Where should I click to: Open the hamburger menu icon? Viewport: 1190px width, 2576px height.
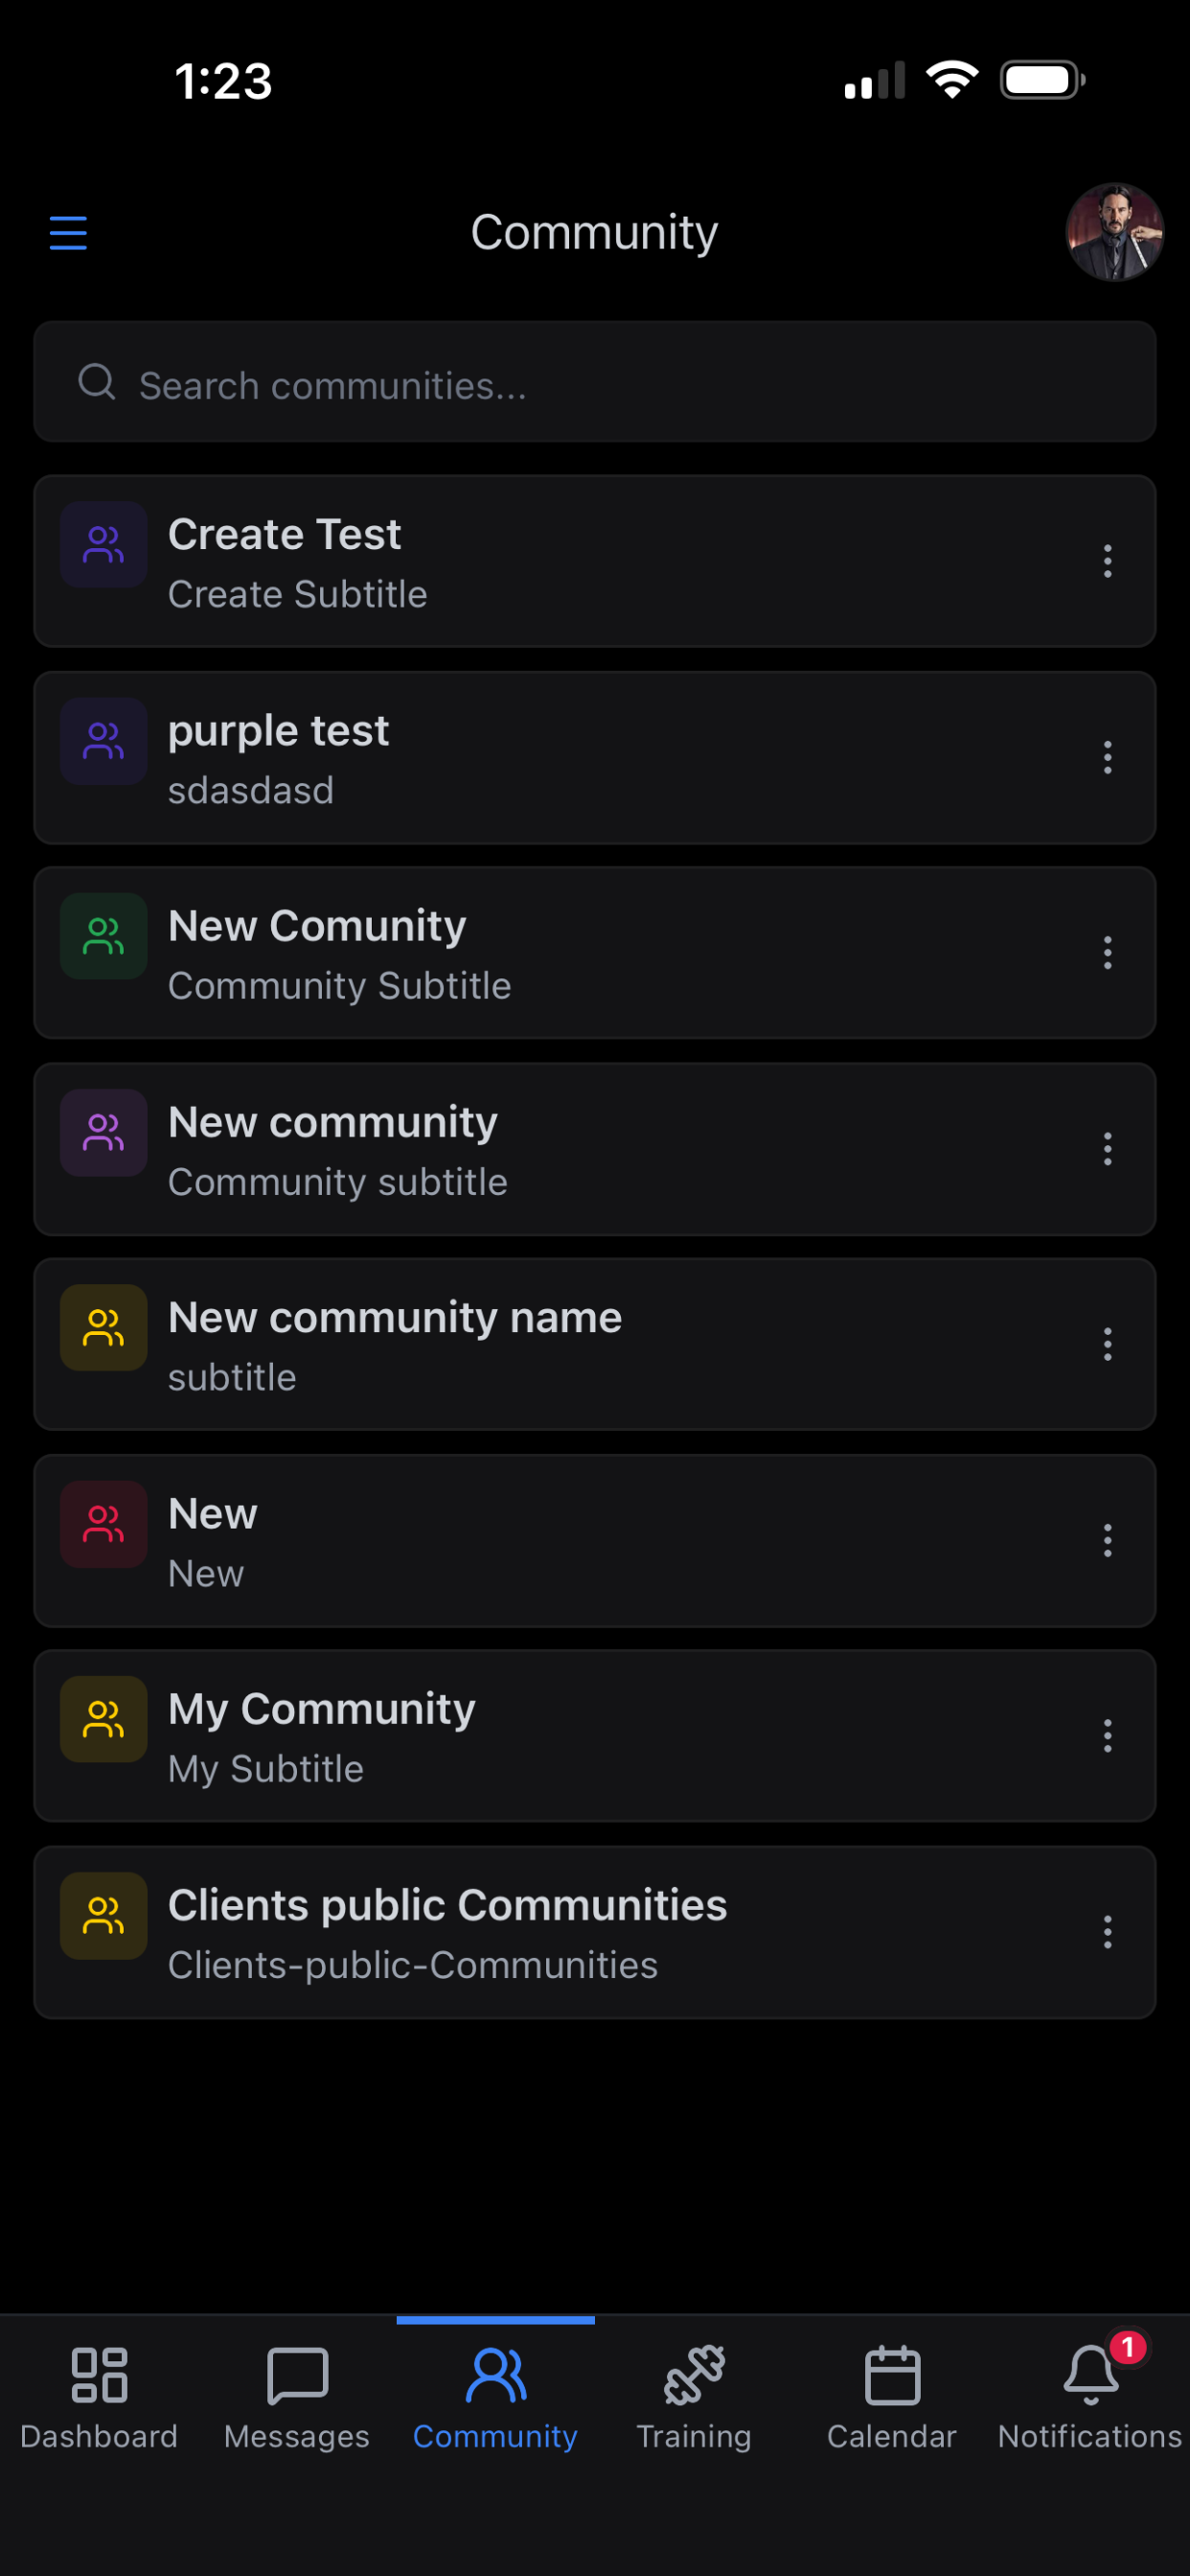[68, 233]
